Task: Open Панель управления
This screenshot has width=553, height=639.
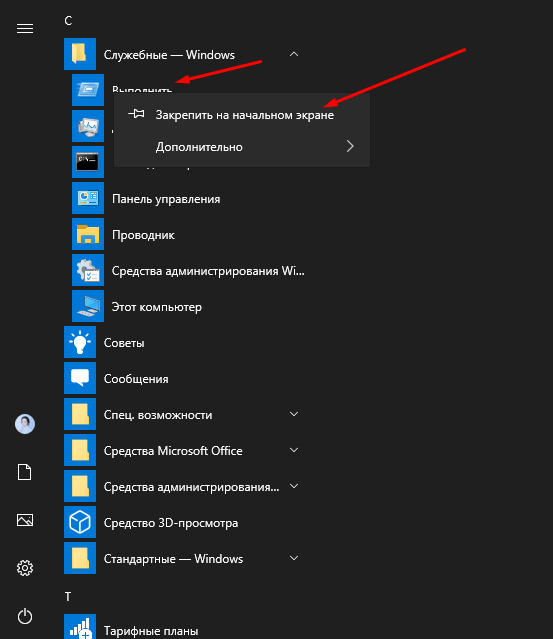Action: tap(166, 199)
